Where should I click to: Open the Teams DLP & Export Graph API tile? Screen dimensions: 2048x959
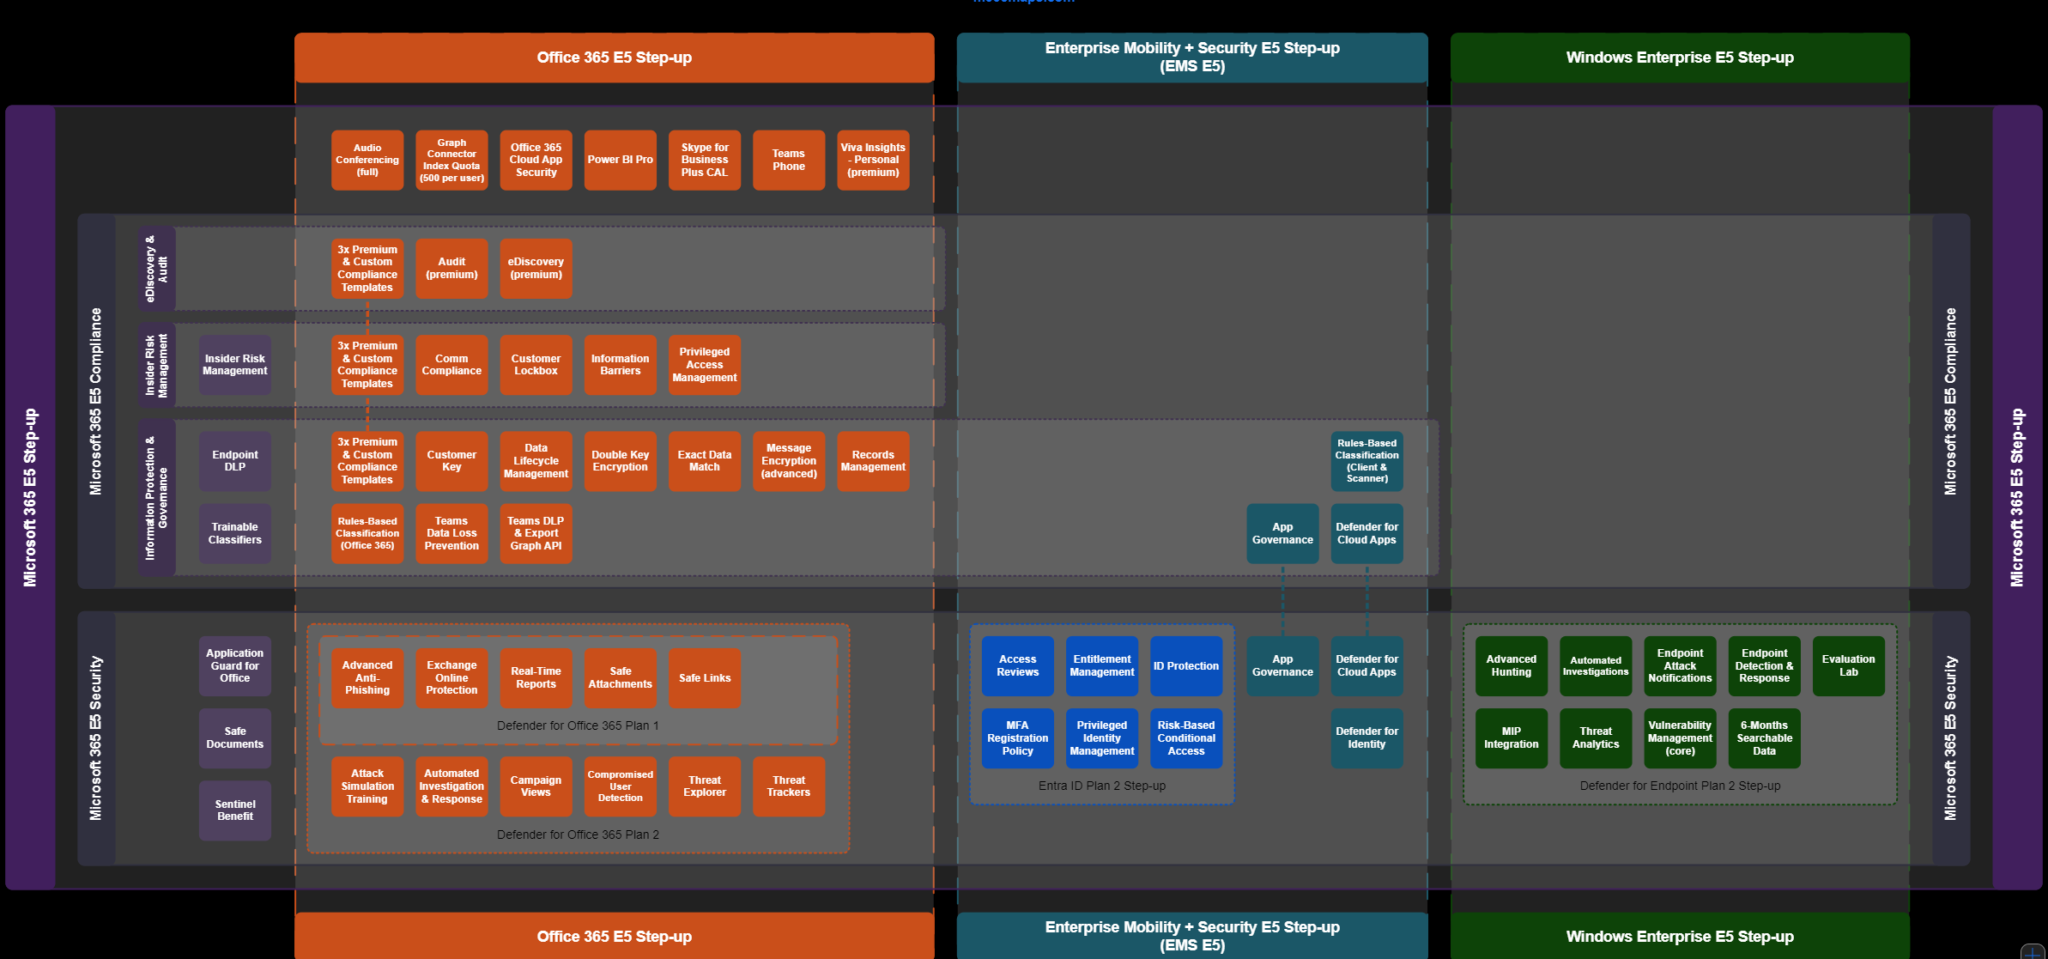pos(536,533)
